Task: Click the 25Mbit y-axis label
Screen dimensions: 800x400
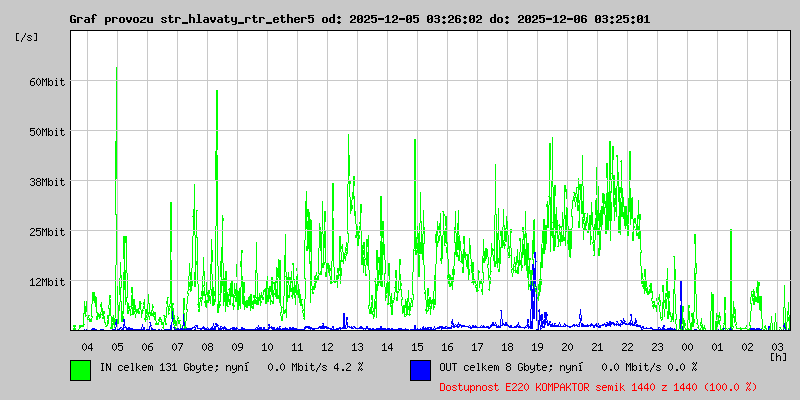Action: [x=46, y=232]
